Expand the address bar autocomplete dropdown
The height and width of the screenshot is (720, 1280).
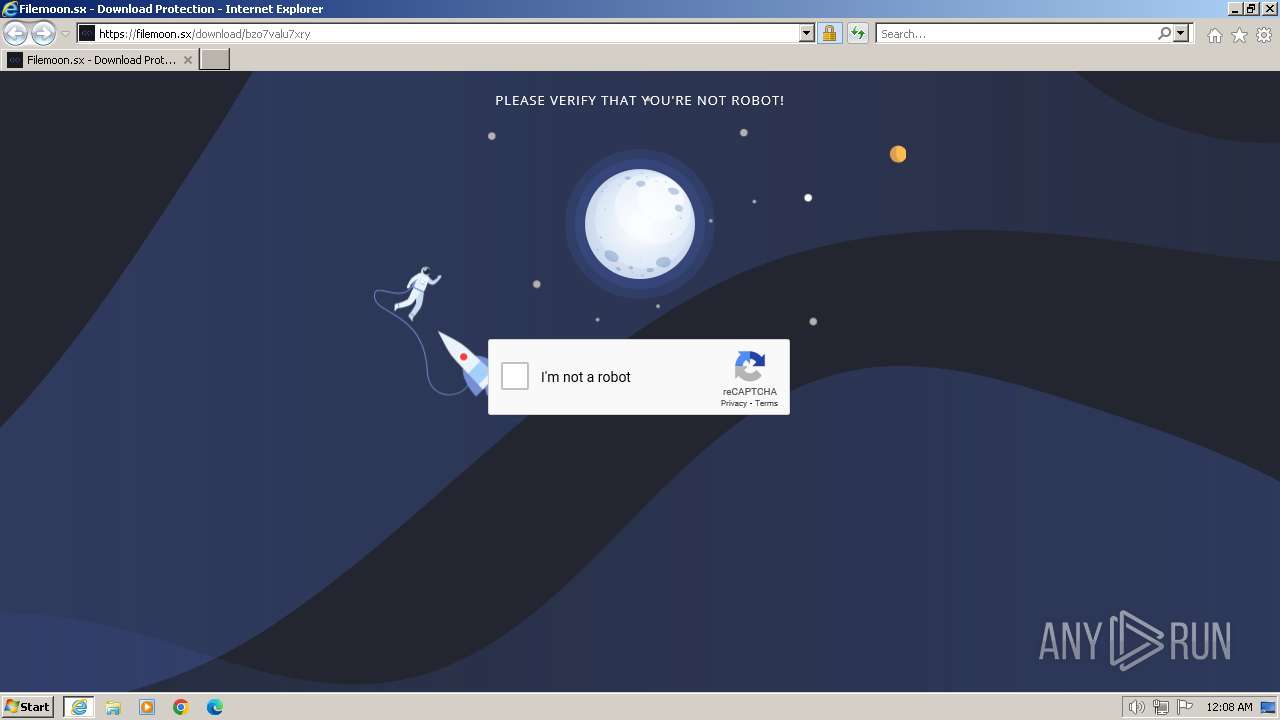coord(807,33)
